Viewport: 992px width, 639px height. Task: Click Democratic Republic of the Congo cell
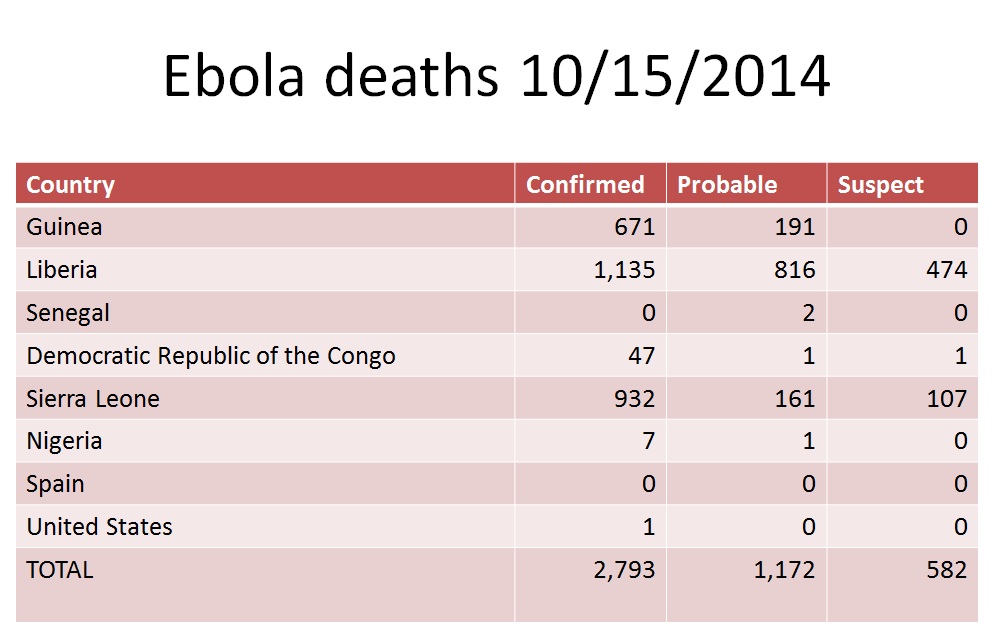click(x=211, y=356)
